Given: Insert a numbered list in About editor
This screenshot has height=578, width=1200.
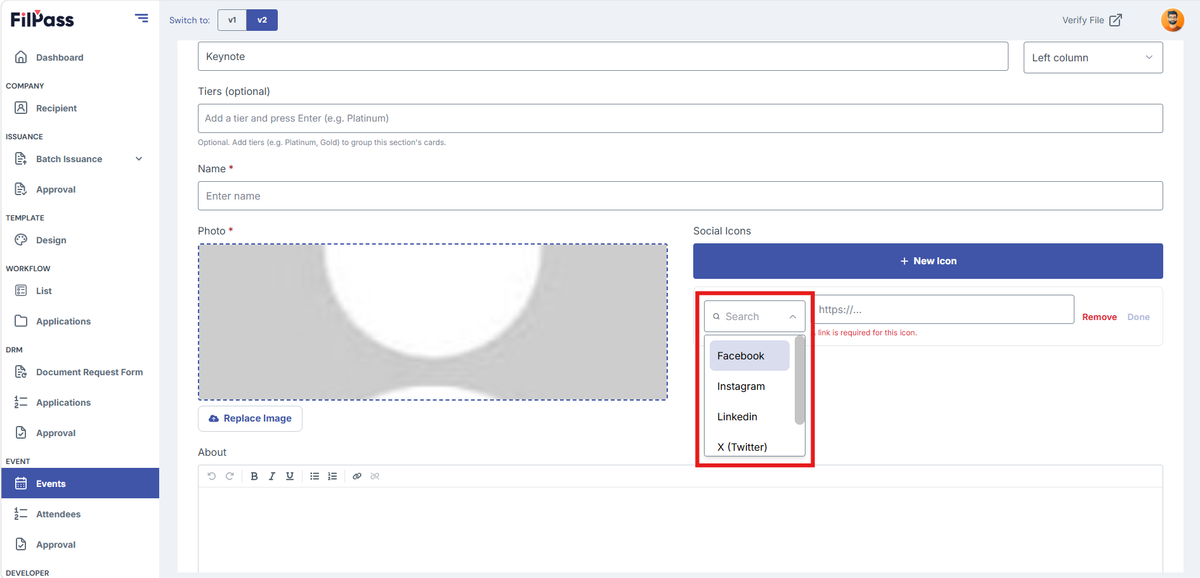Looking at the screenshot, I should coord(333,476).
